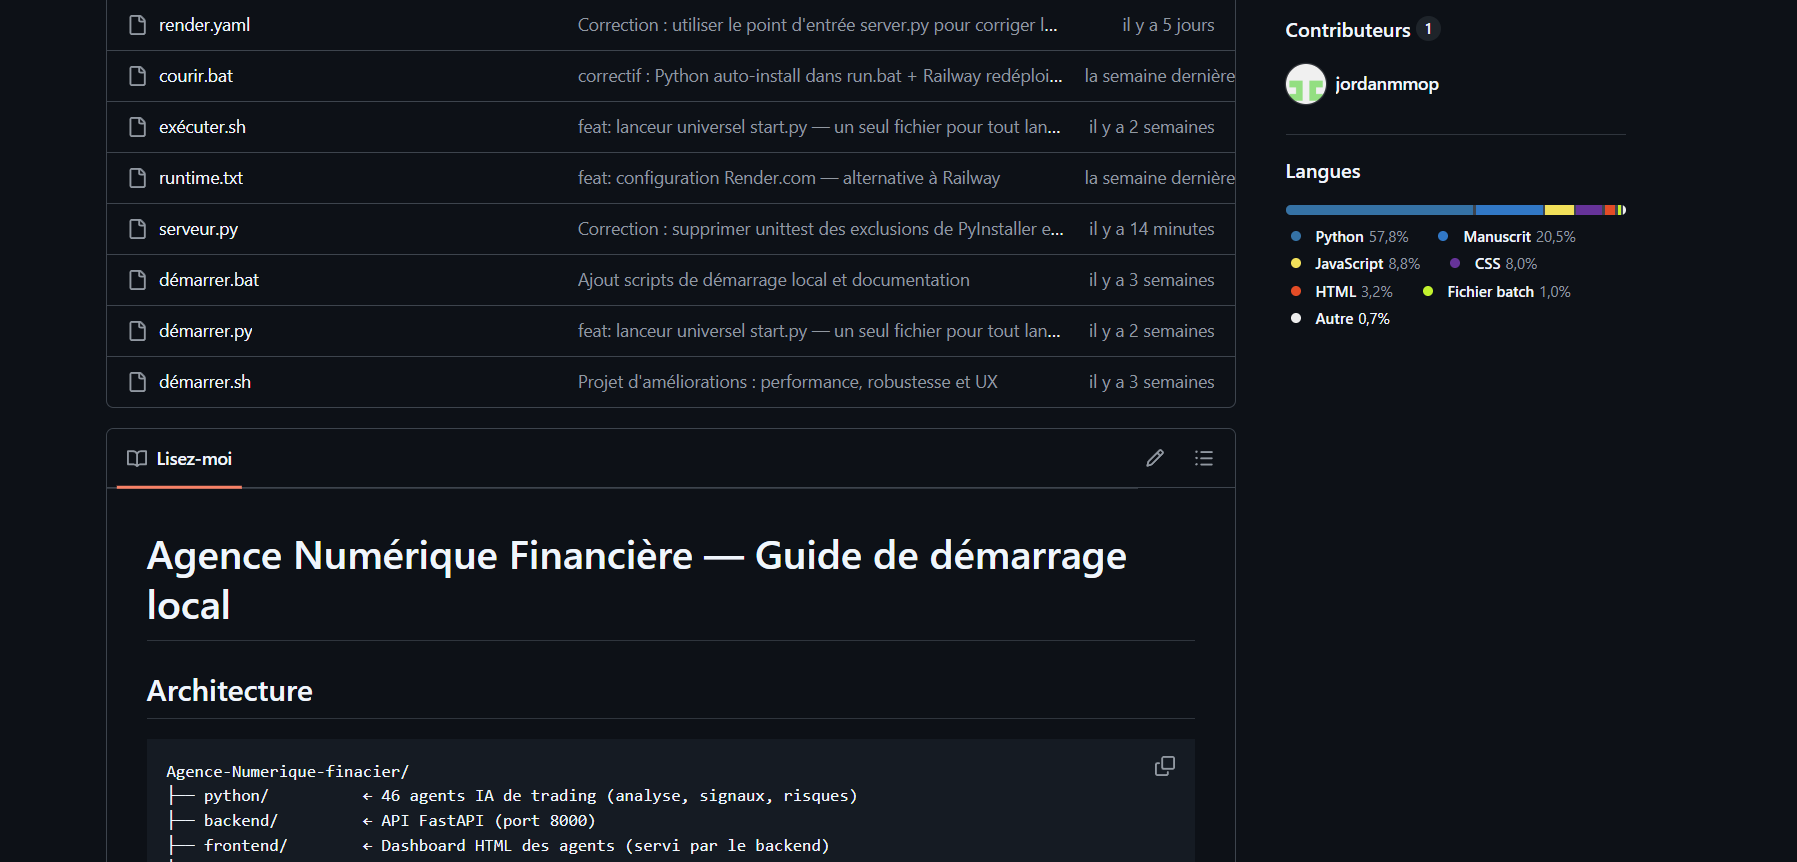
Task: Click the 'Autre 0,7%' language entry
Action: click(1341, 319)
